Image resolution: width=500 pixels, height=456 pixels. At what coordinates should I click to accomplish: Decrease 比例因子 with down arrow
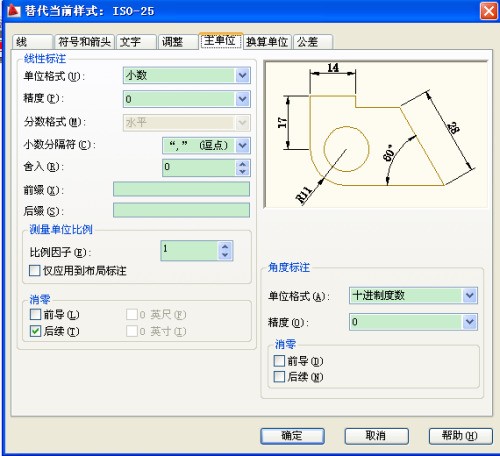click(x=225, y=255)
